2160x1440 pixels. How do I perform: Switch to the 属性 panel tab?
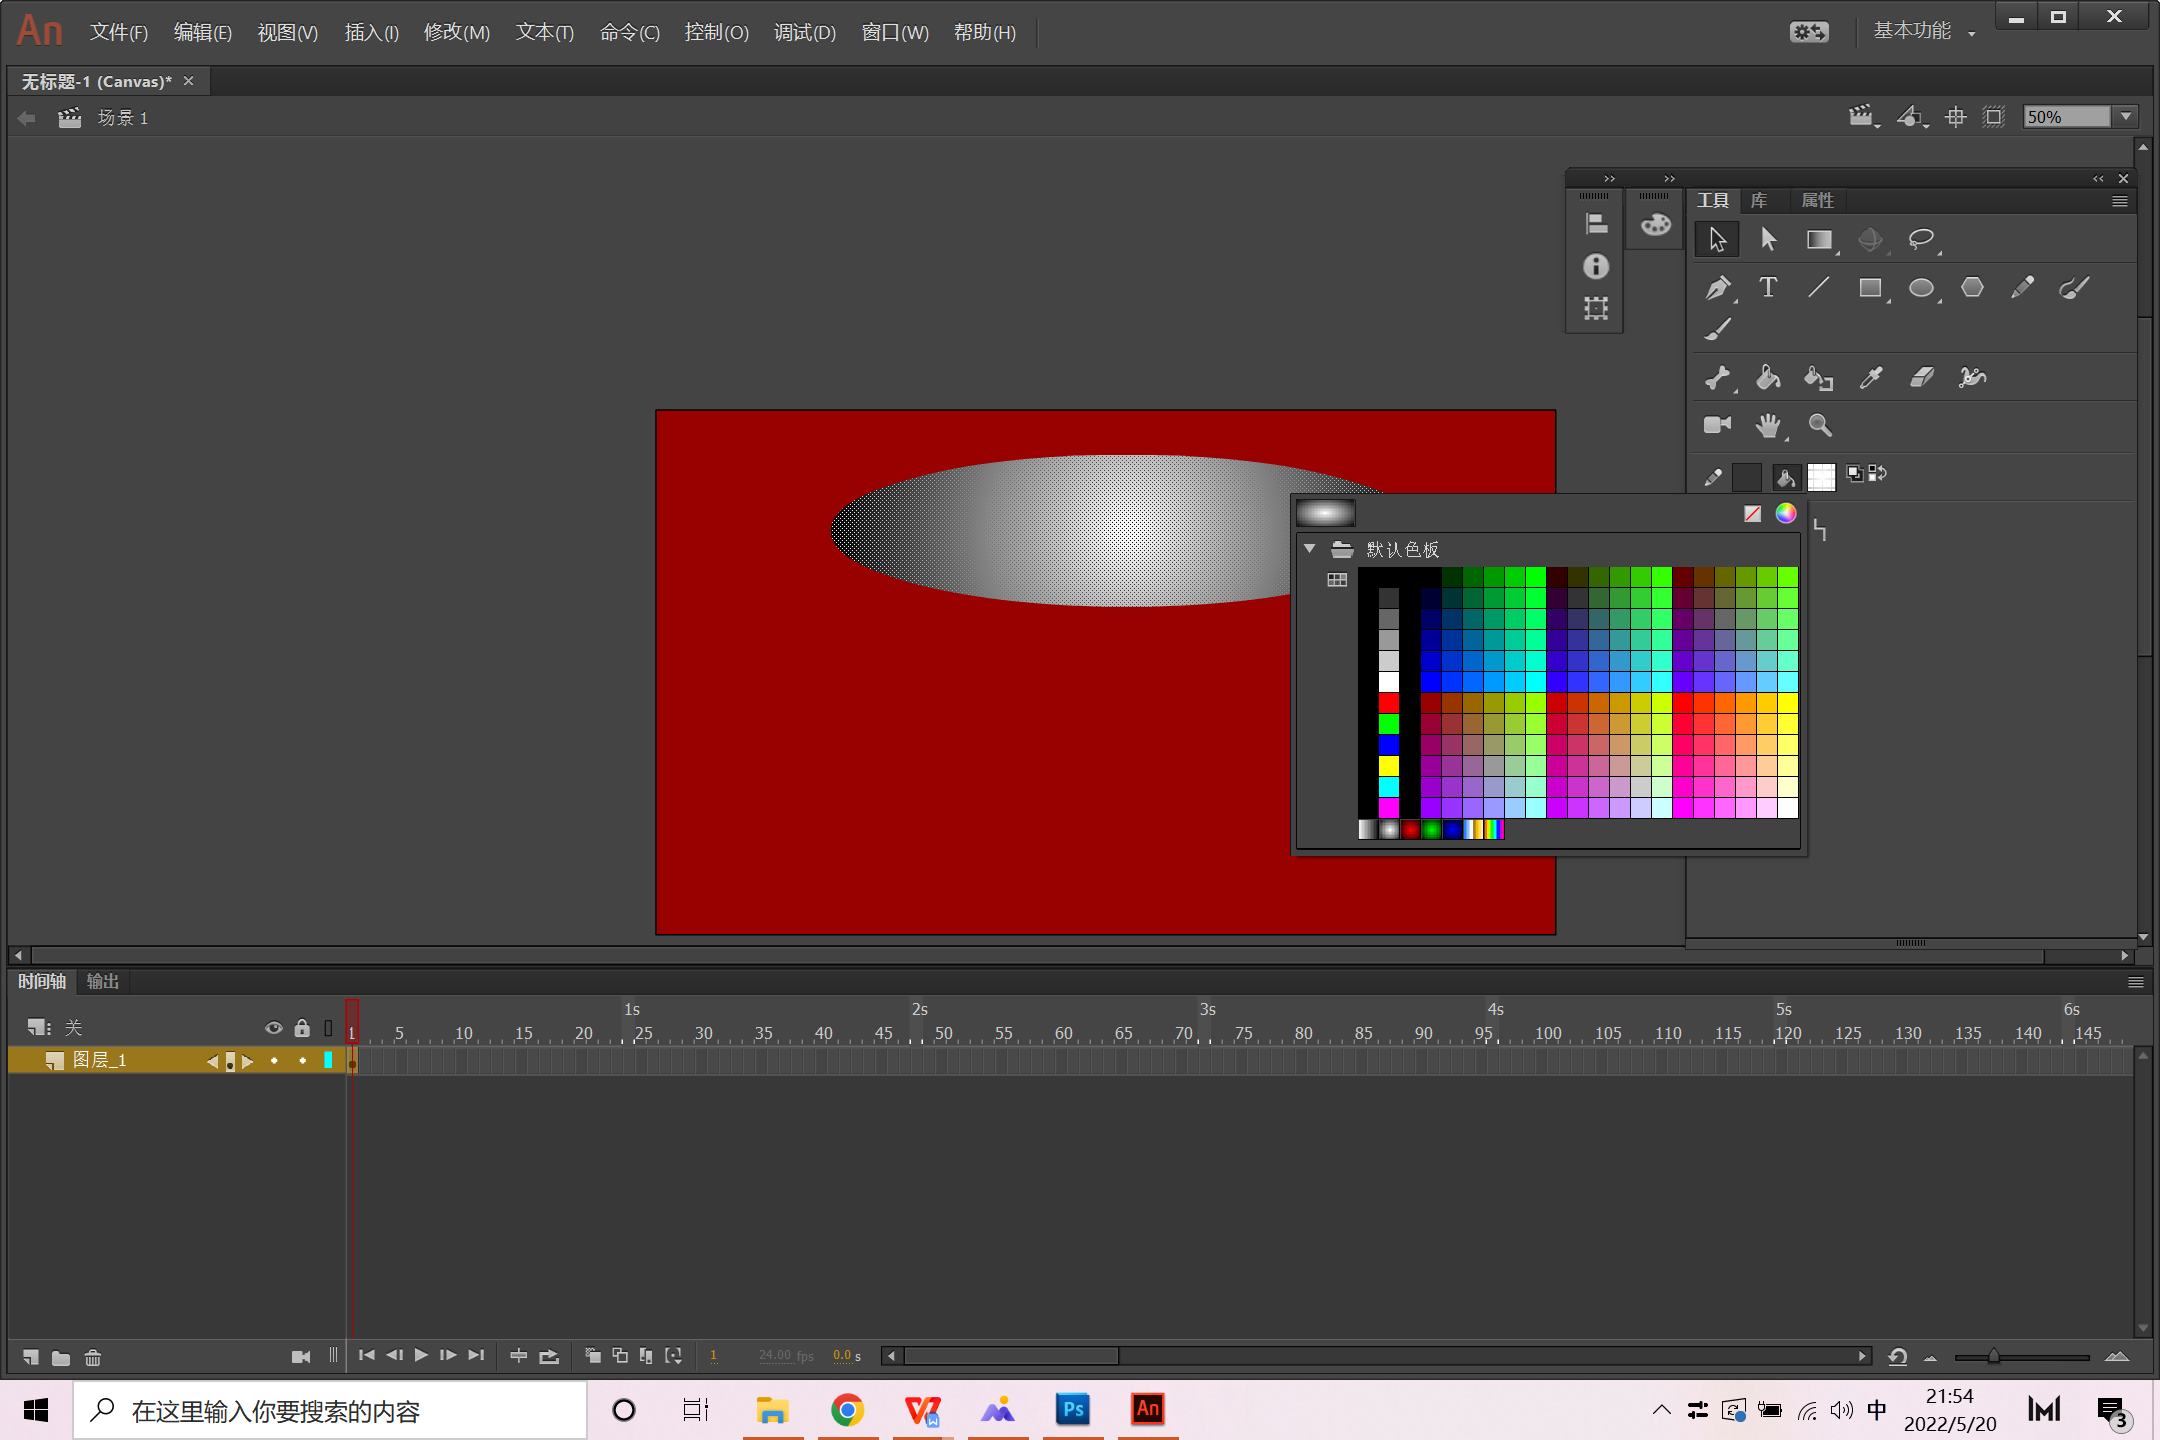(1817, 200)
